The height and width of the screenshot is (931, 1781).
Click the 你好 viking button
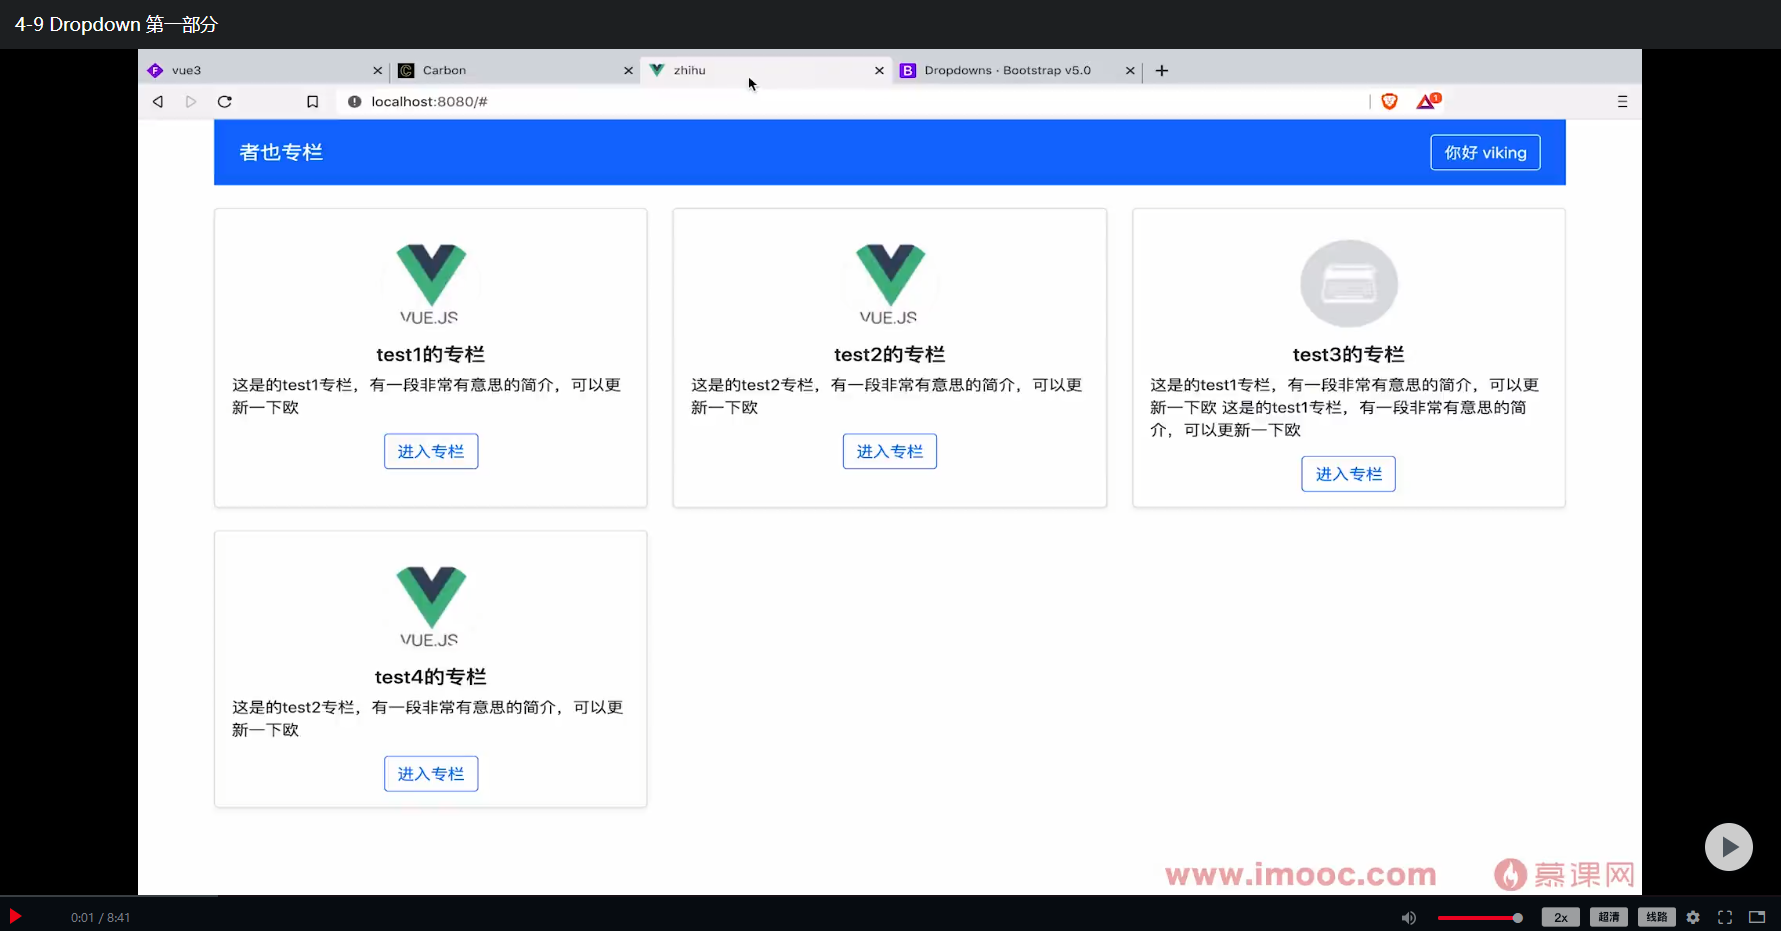click(1485, 152)
